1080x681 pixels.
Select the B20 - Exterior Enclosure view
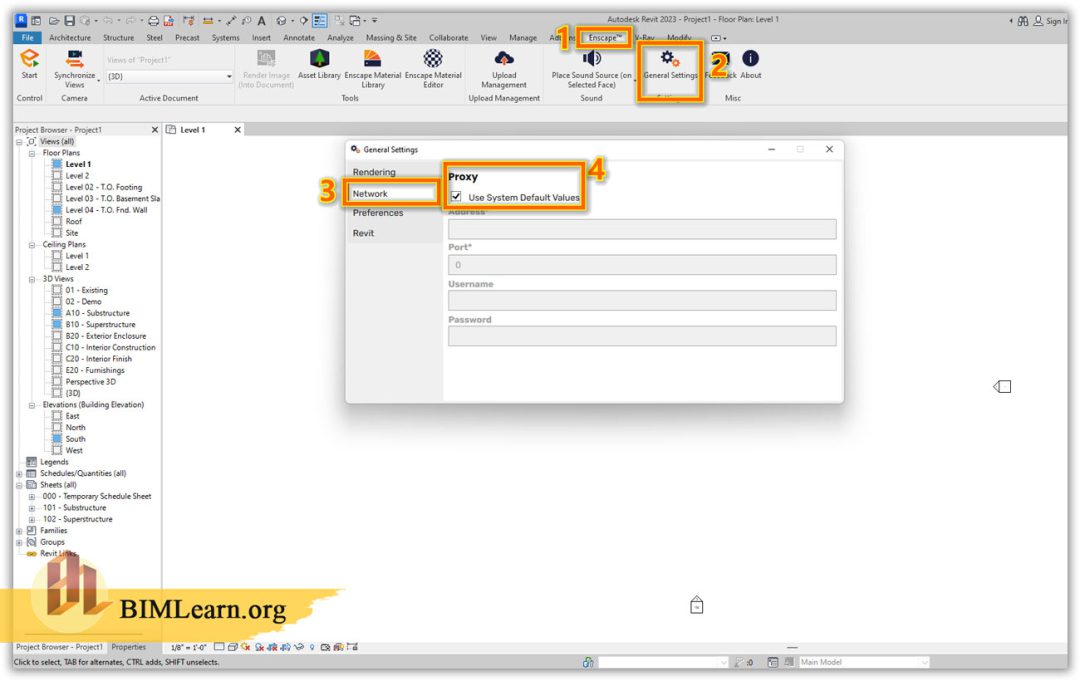tap(105, 336)
